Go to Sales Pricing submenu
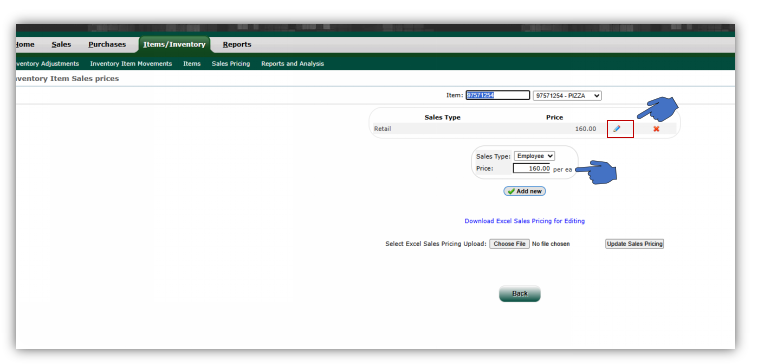The height and width of the screenshot is (364, 761). point(231,64)
